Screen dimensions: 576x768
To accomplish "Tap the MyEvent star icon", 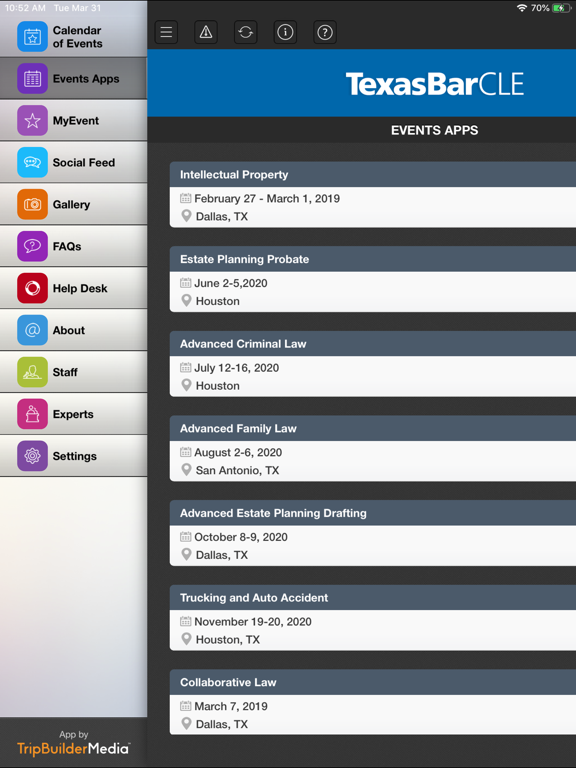I will (32, 120).
